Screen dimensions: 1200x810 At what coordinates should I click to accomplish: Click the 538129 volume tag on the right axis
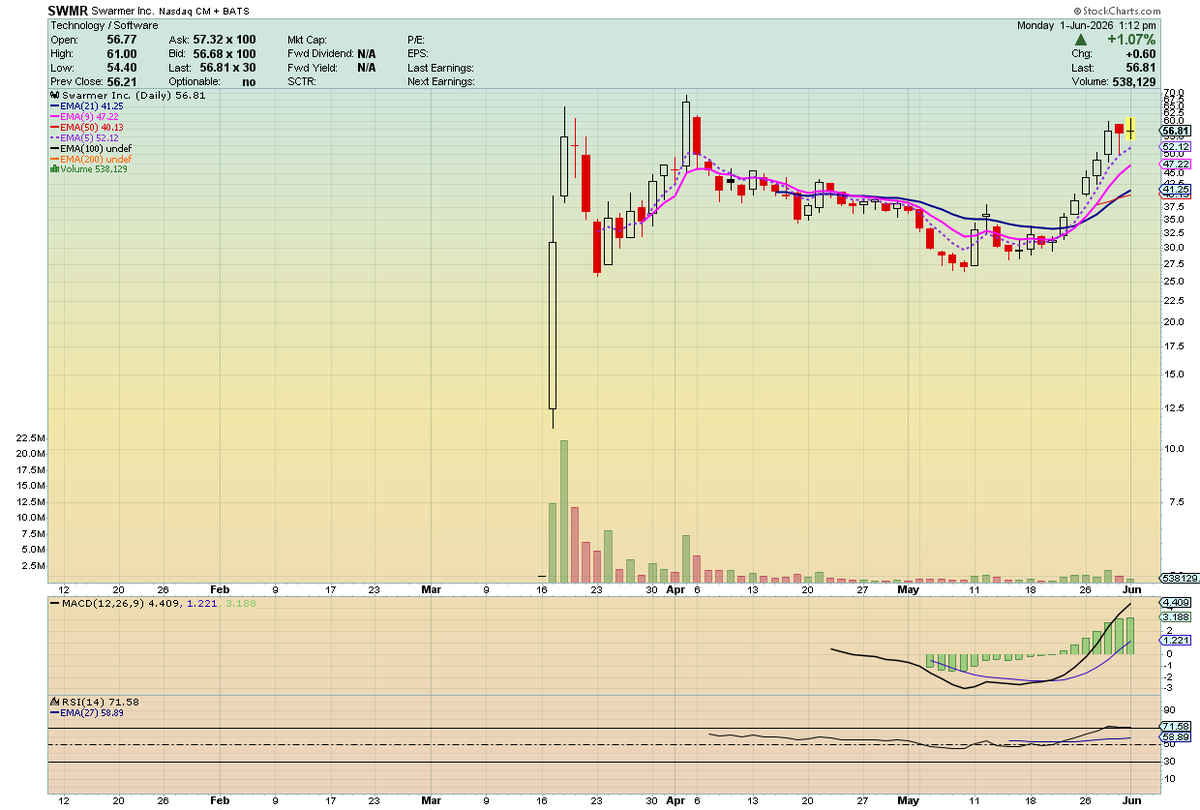coord(1178,578)
